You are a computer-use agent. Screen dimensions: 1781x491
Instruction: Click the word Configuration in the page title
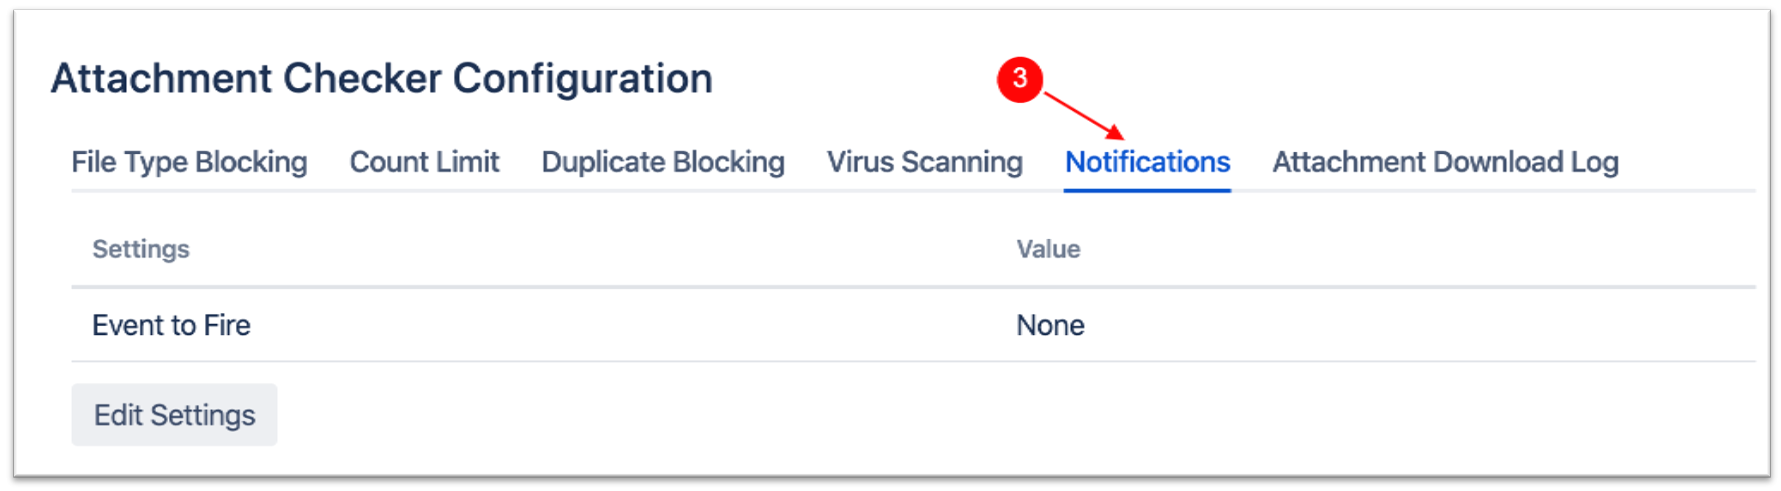pos(582,79)
